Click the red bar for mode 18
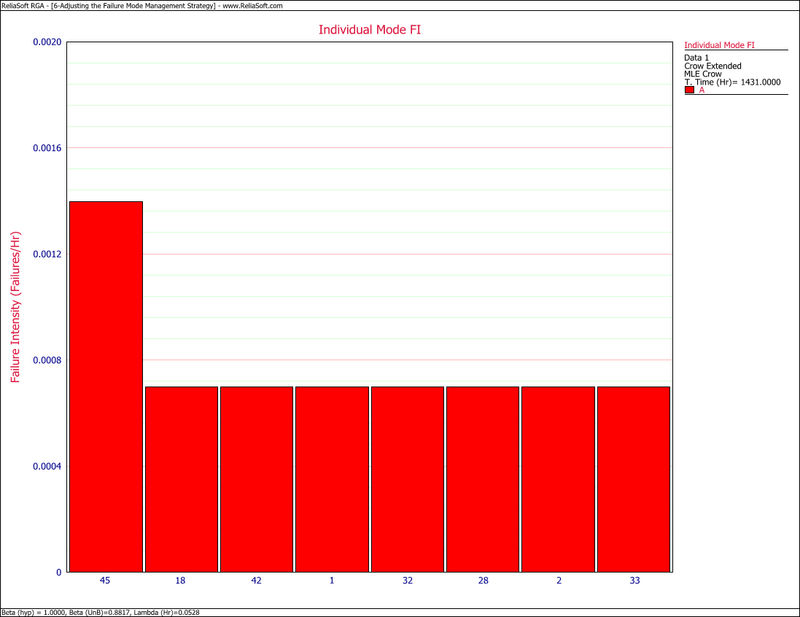The width and height of the screenshot is (800, 617). point(181,479)
